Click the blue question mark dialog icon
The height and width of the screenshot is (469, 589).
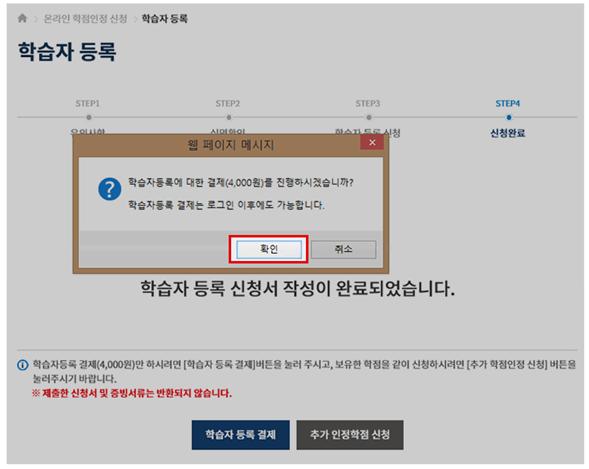[109, 190]
